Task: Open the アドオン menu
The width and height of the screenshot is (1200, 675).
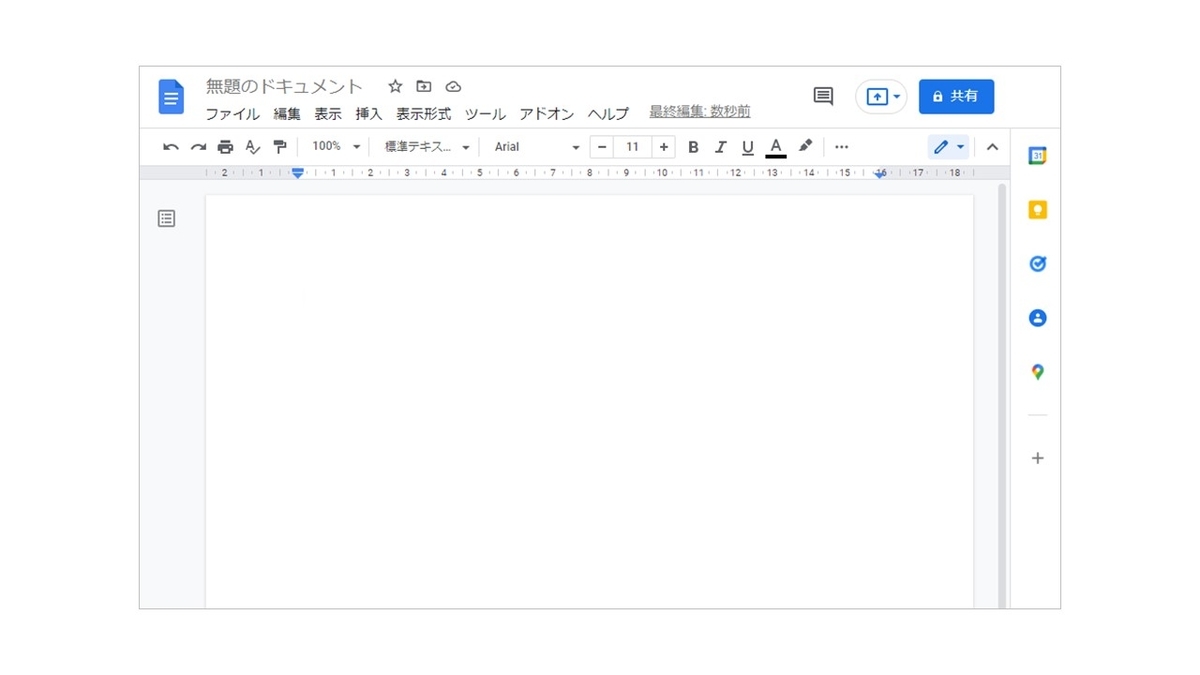Action: tap(547, 114)
